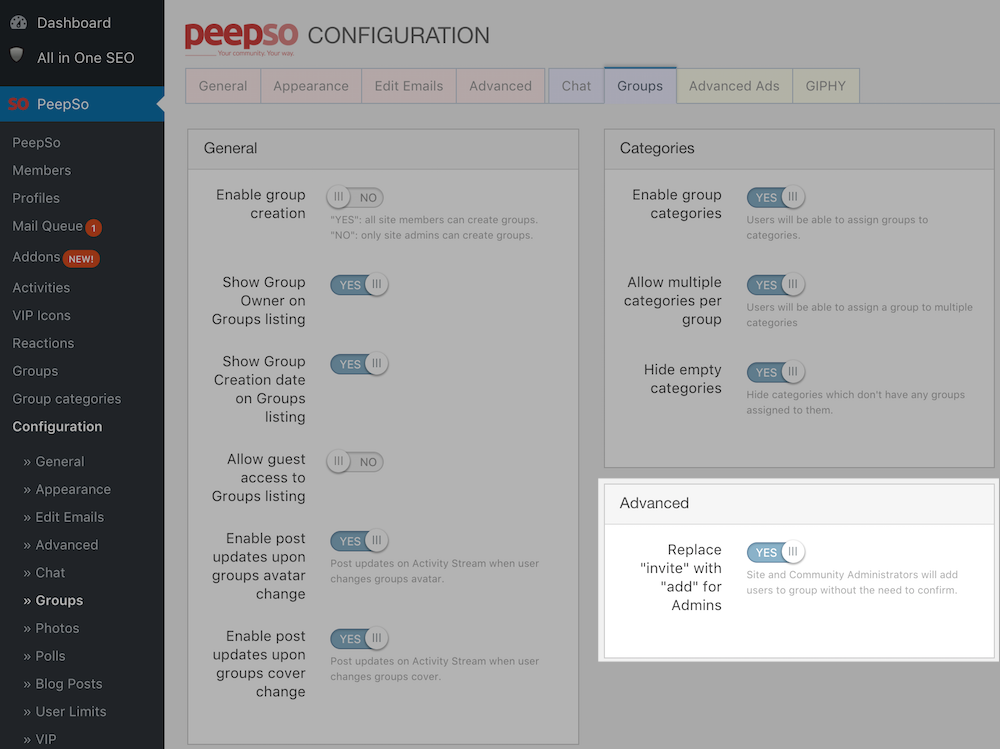Toggle Enable group creation switch
The image size is (1000, 749).
click(355, 197)
